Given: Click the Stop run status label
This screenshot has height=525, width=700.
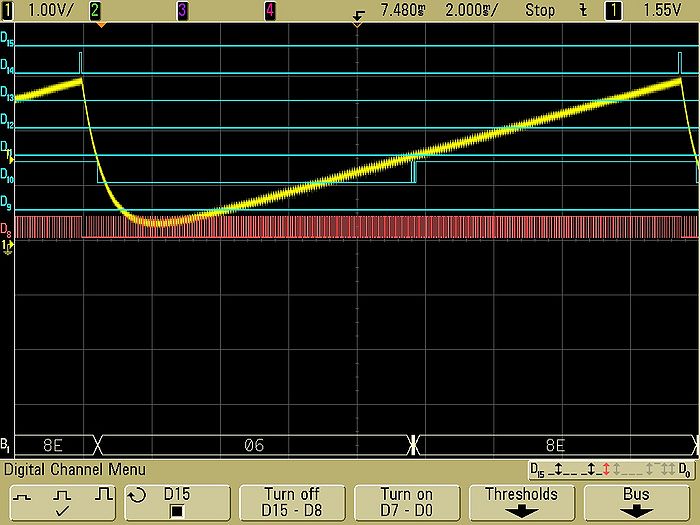Looking at the screenshot, I should [540, 9].
